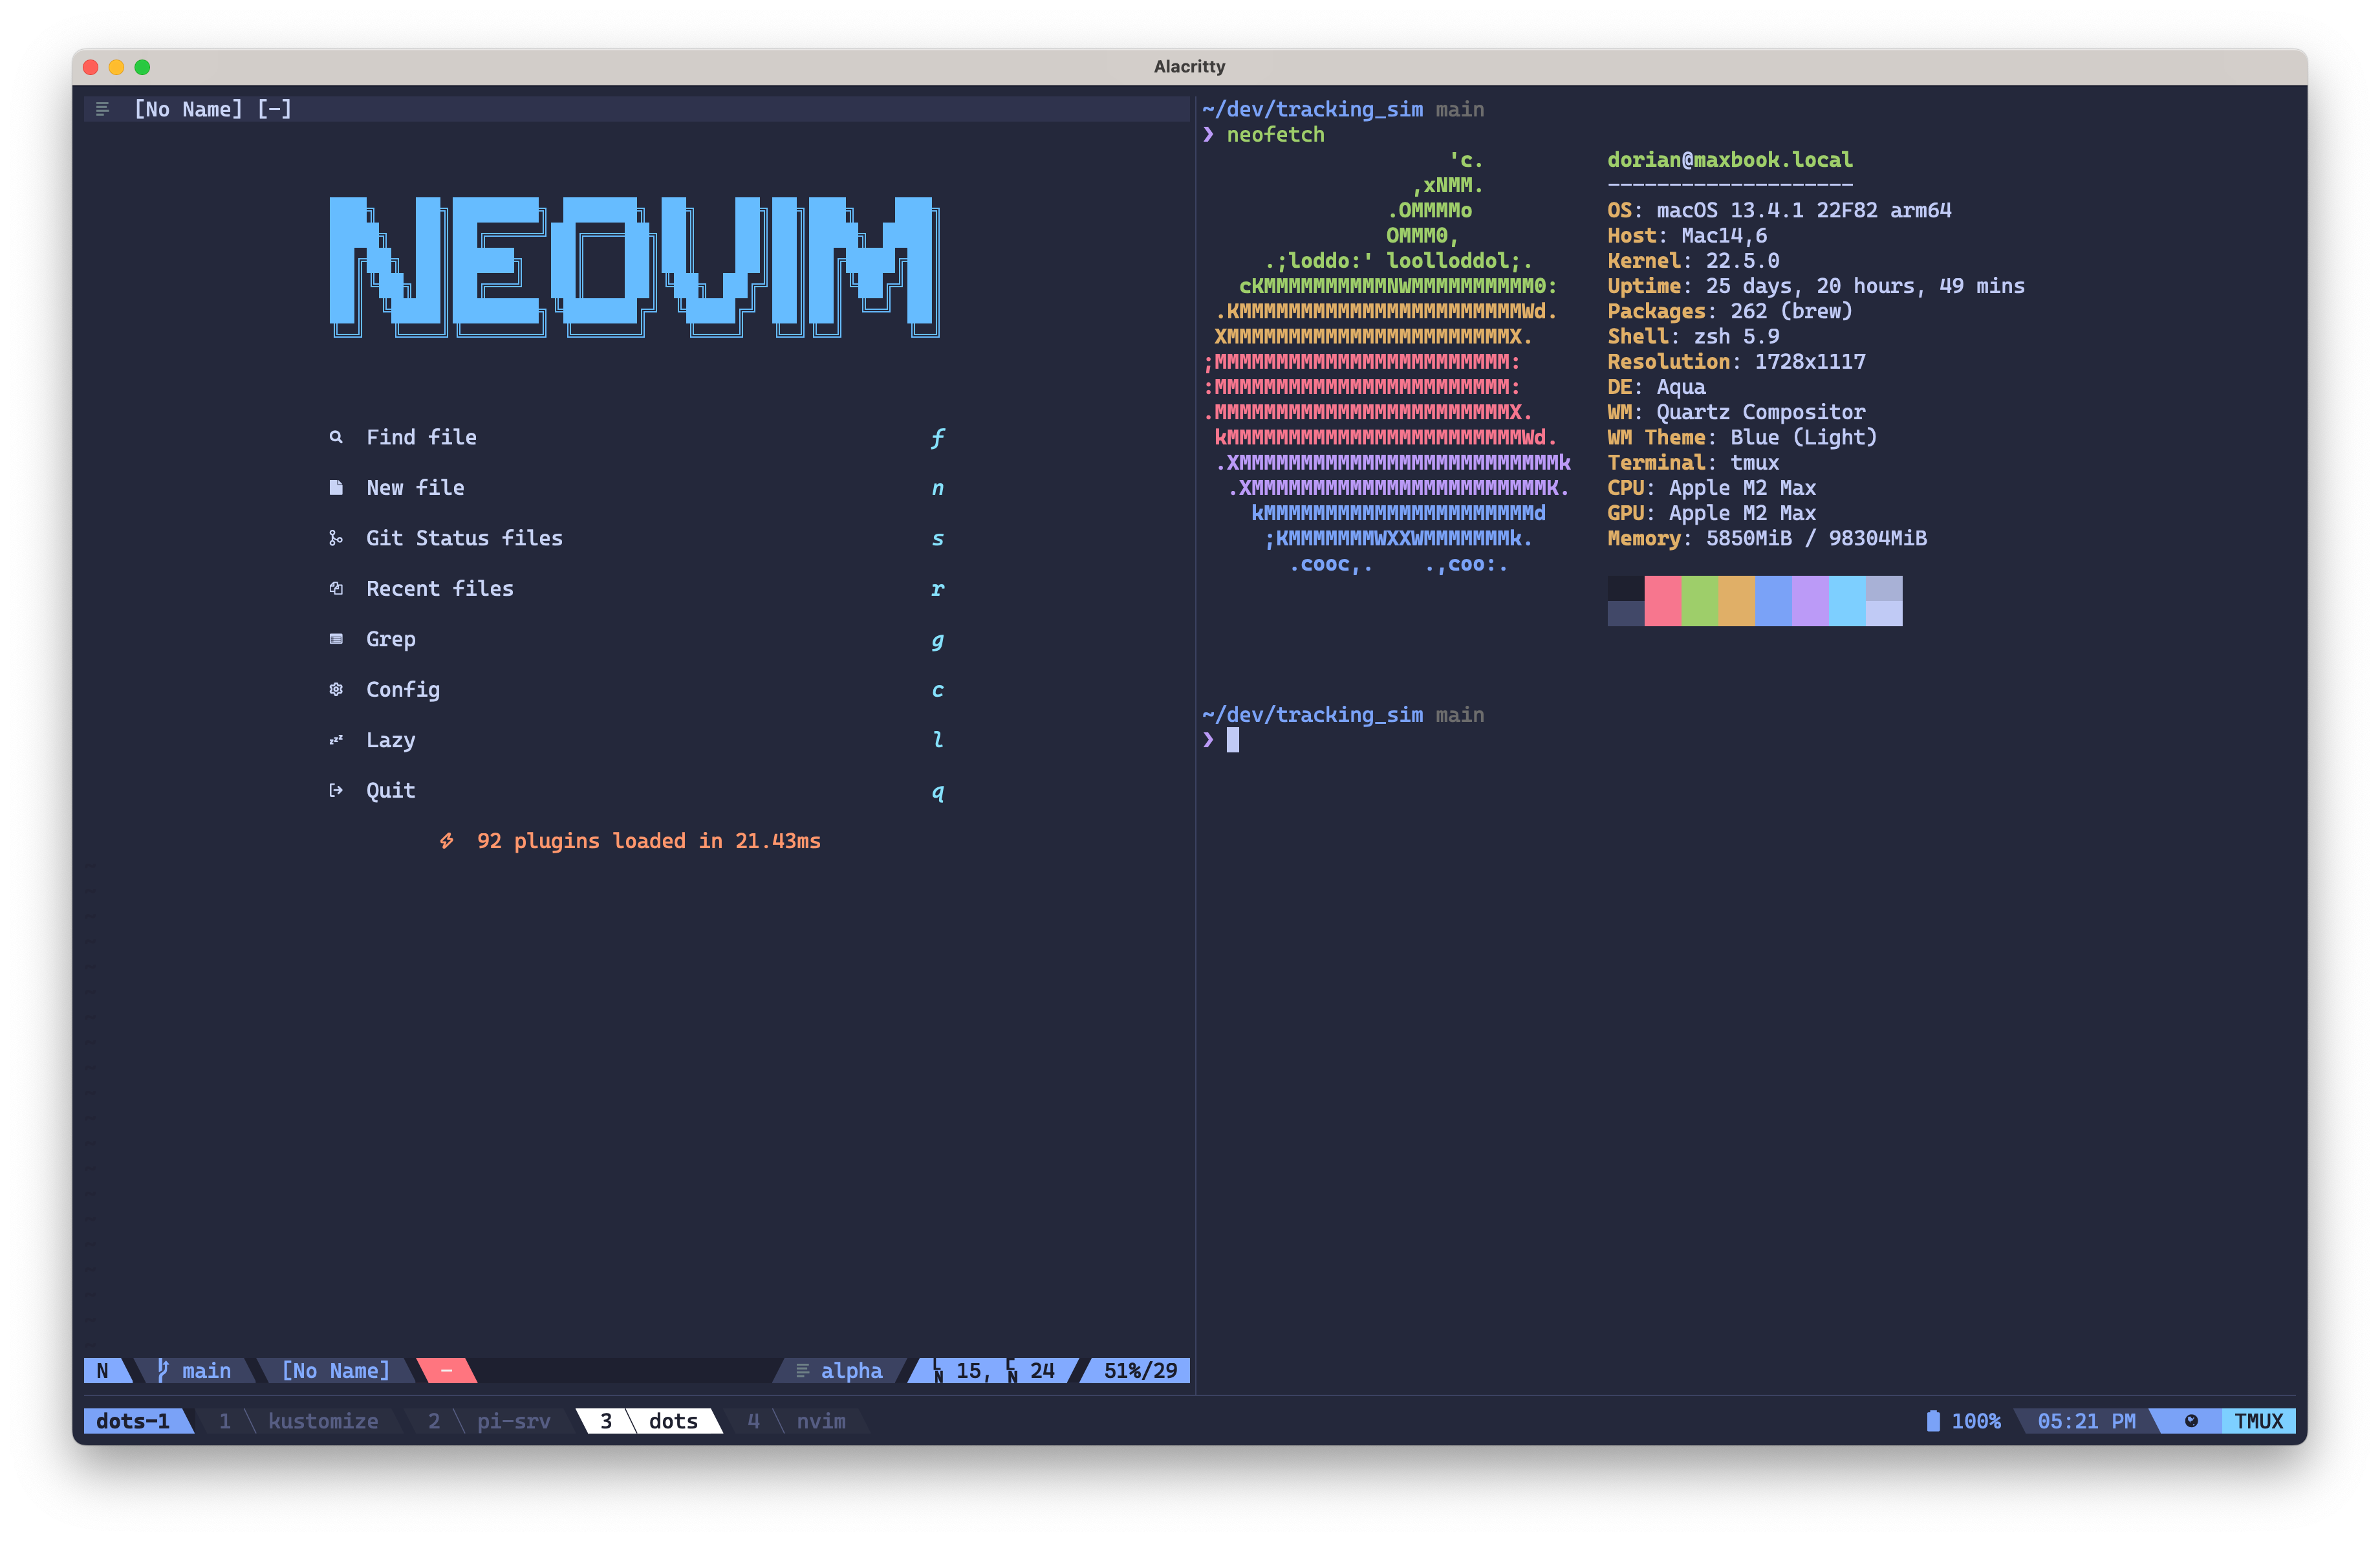
Task: Click the magnifier icon beside Find file
Action: pyautogui.click(x=336, y=437)
